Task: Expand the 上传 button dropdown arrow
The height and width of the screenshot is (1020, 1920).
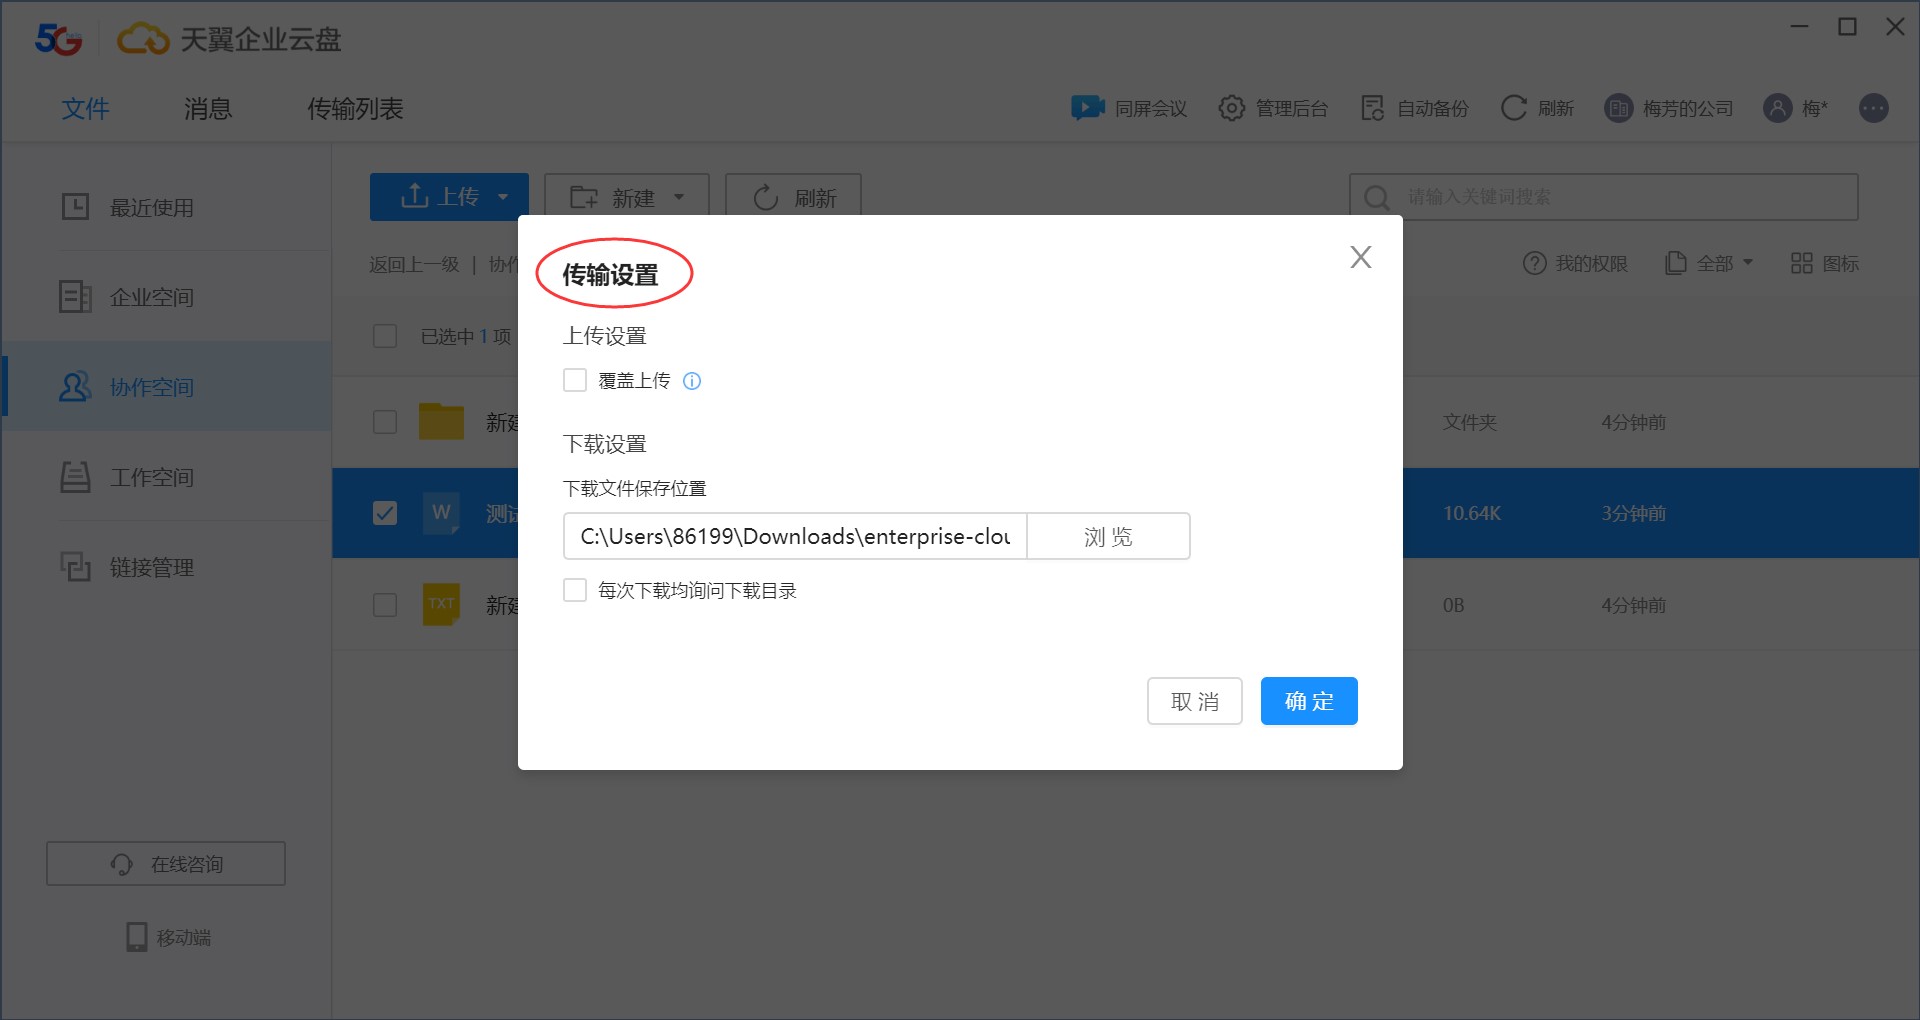Action: (504, 196)
